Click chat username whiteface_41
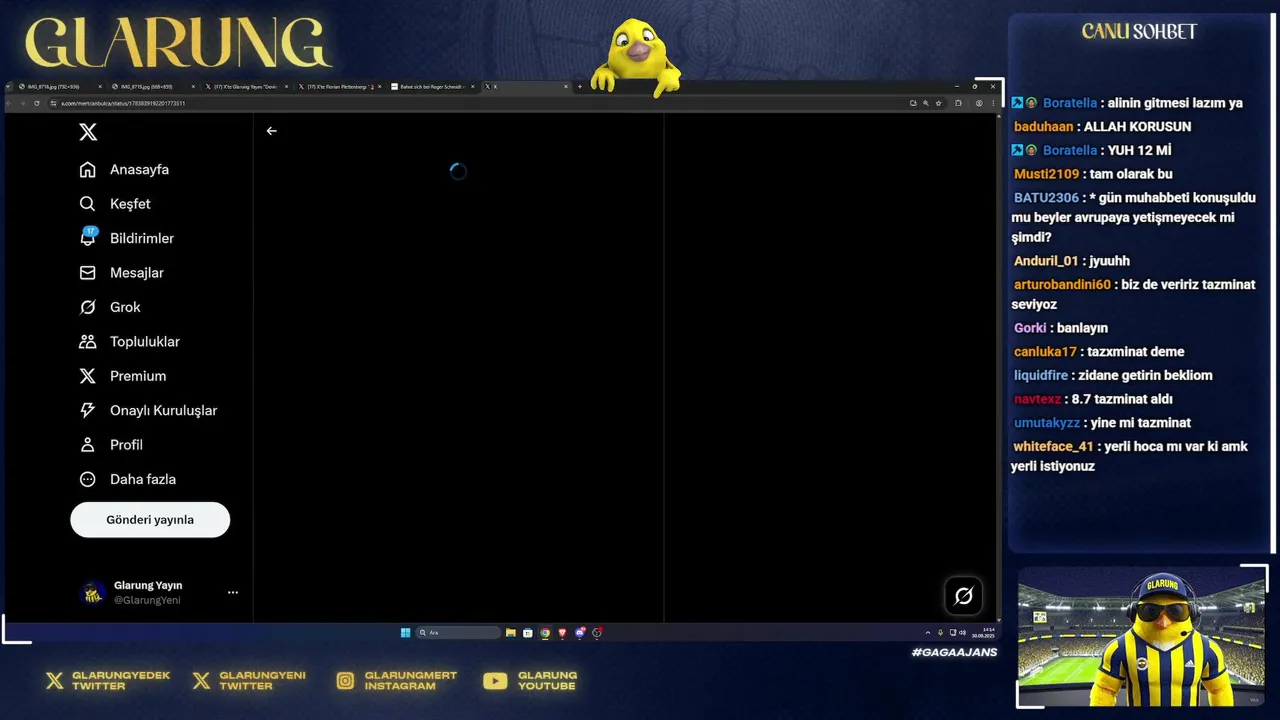 (x=1054, y=447)
